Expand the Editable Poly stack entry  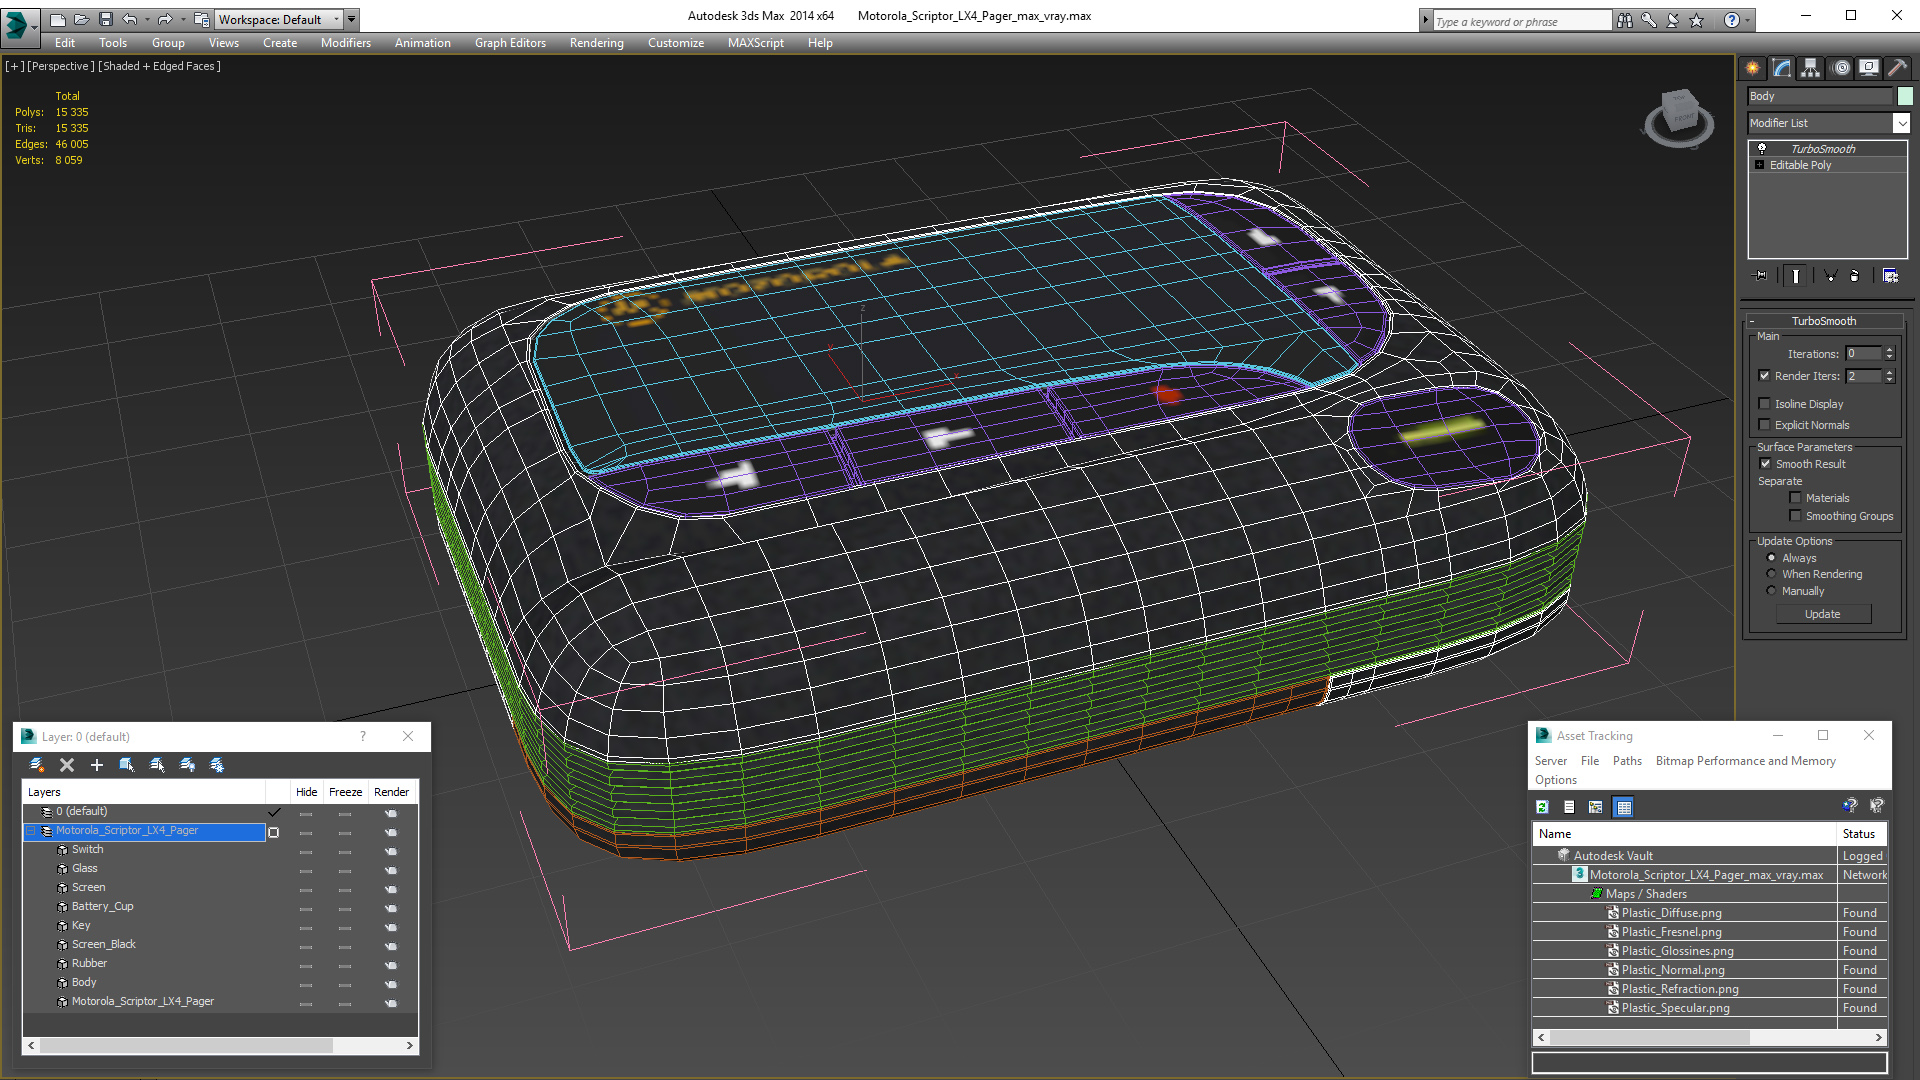pos(1760,165)
